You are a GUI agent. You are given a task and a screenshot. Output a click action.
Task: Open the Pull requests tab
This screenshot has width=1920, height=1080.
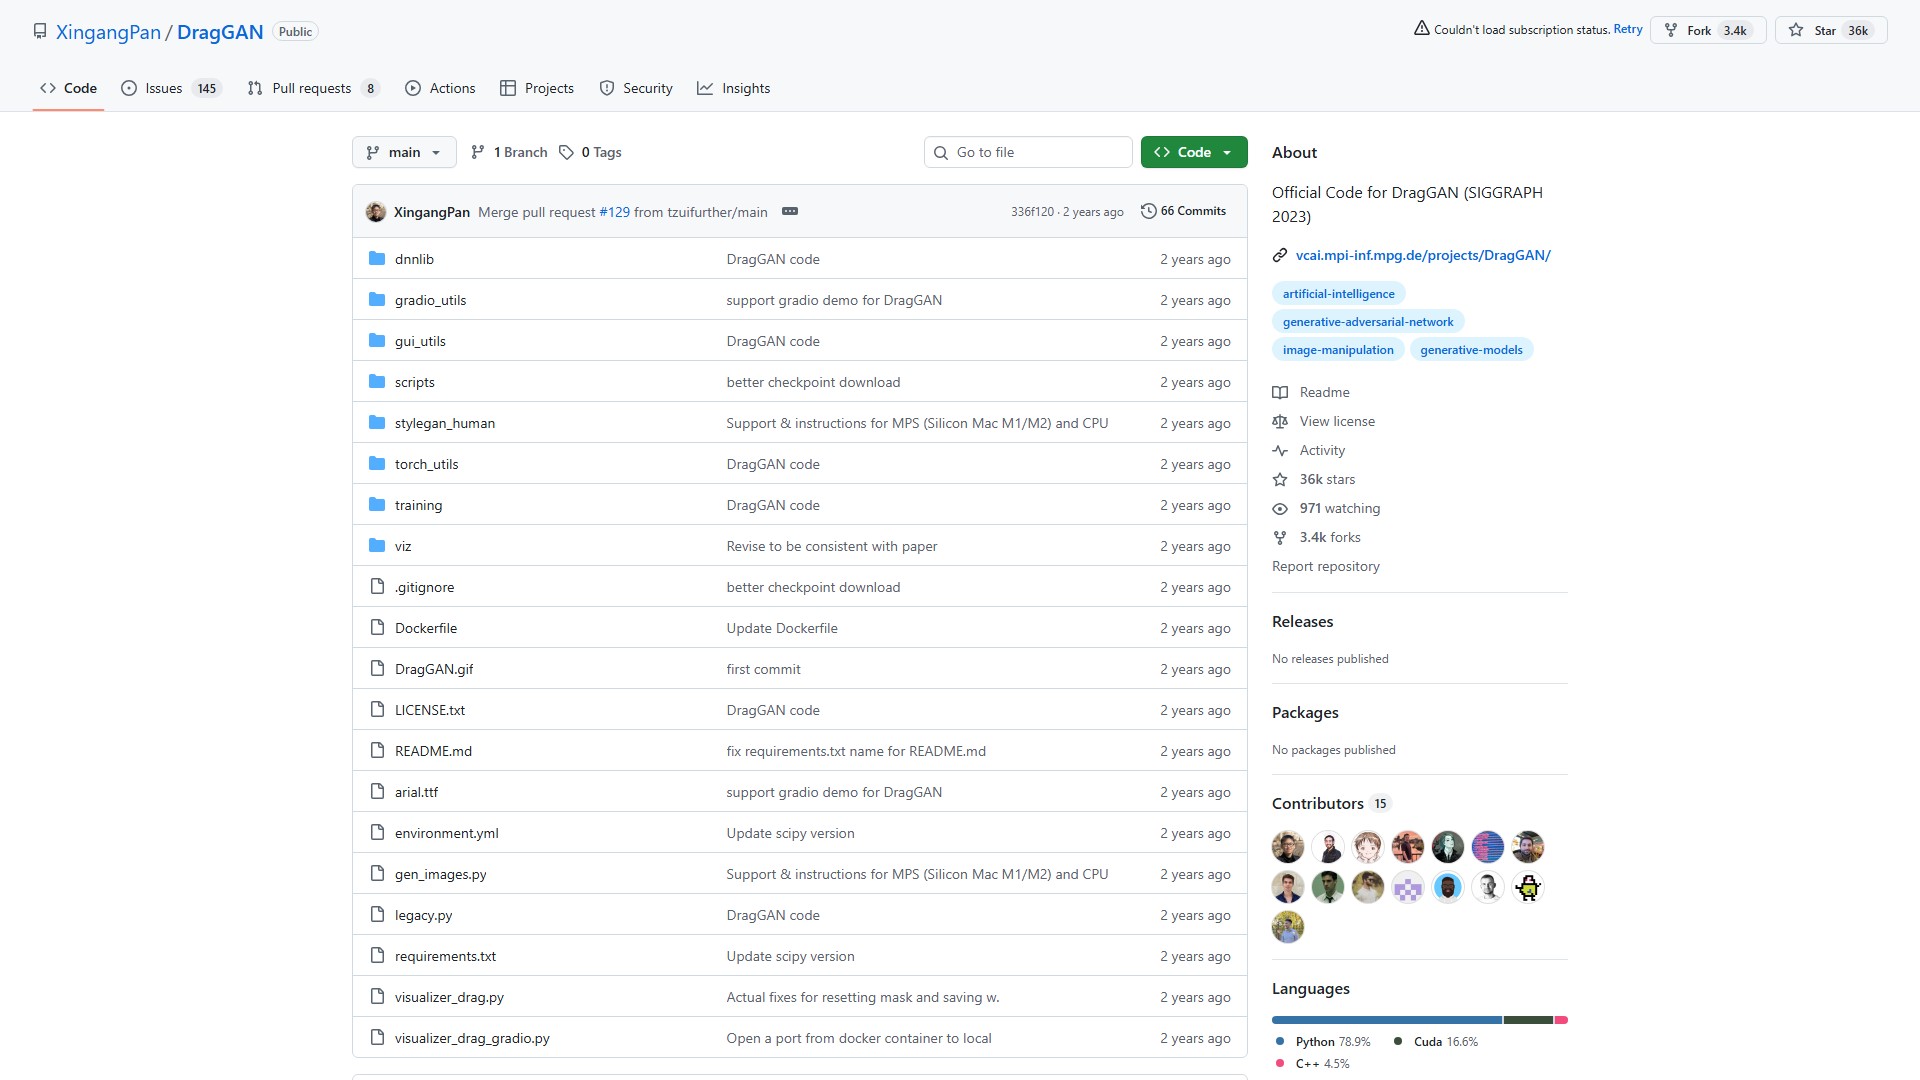[312, 88]
